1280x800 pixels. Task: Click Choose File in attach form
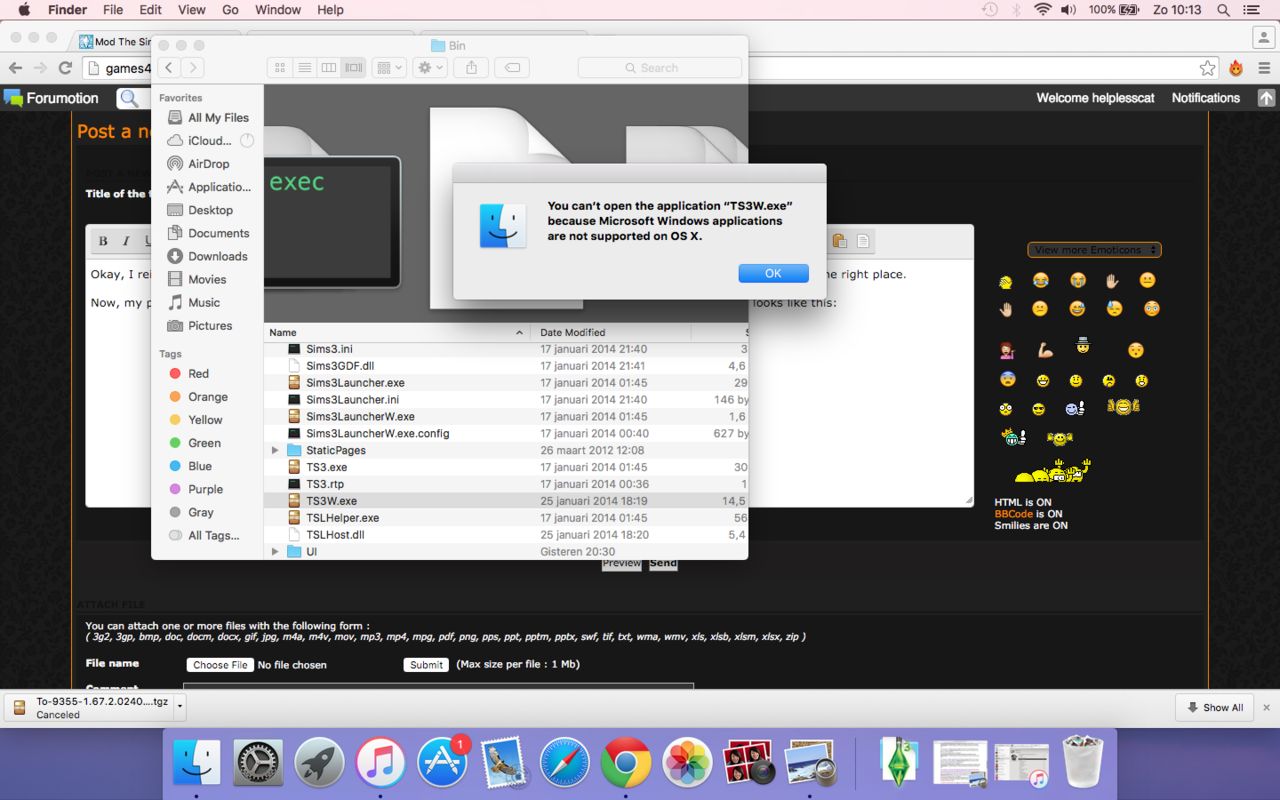220,665
